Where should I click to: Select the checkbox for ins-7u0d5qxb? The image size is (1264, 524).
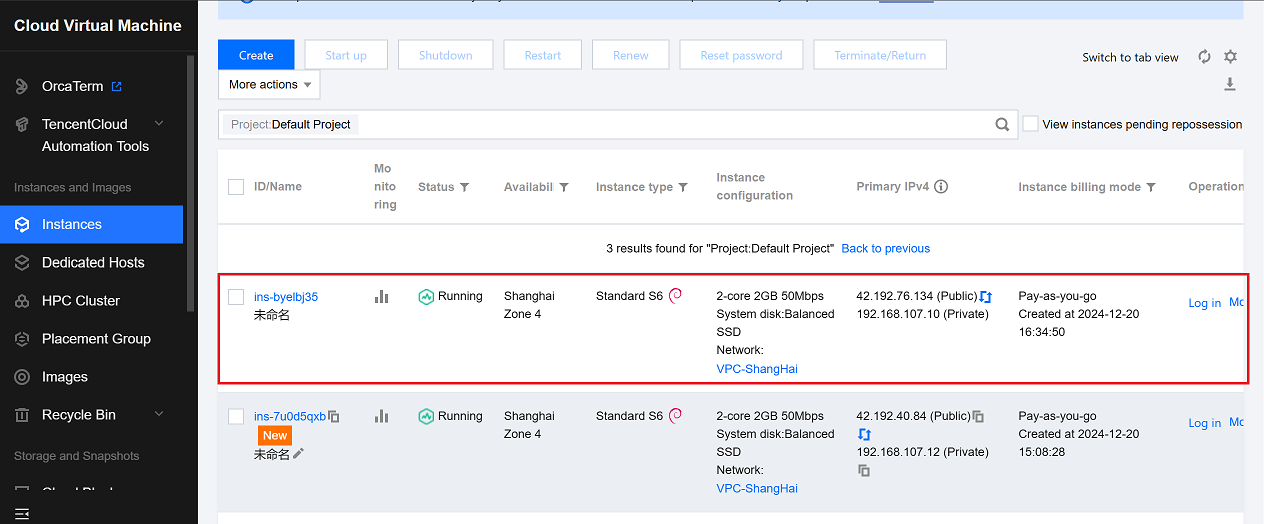(236, 416)
